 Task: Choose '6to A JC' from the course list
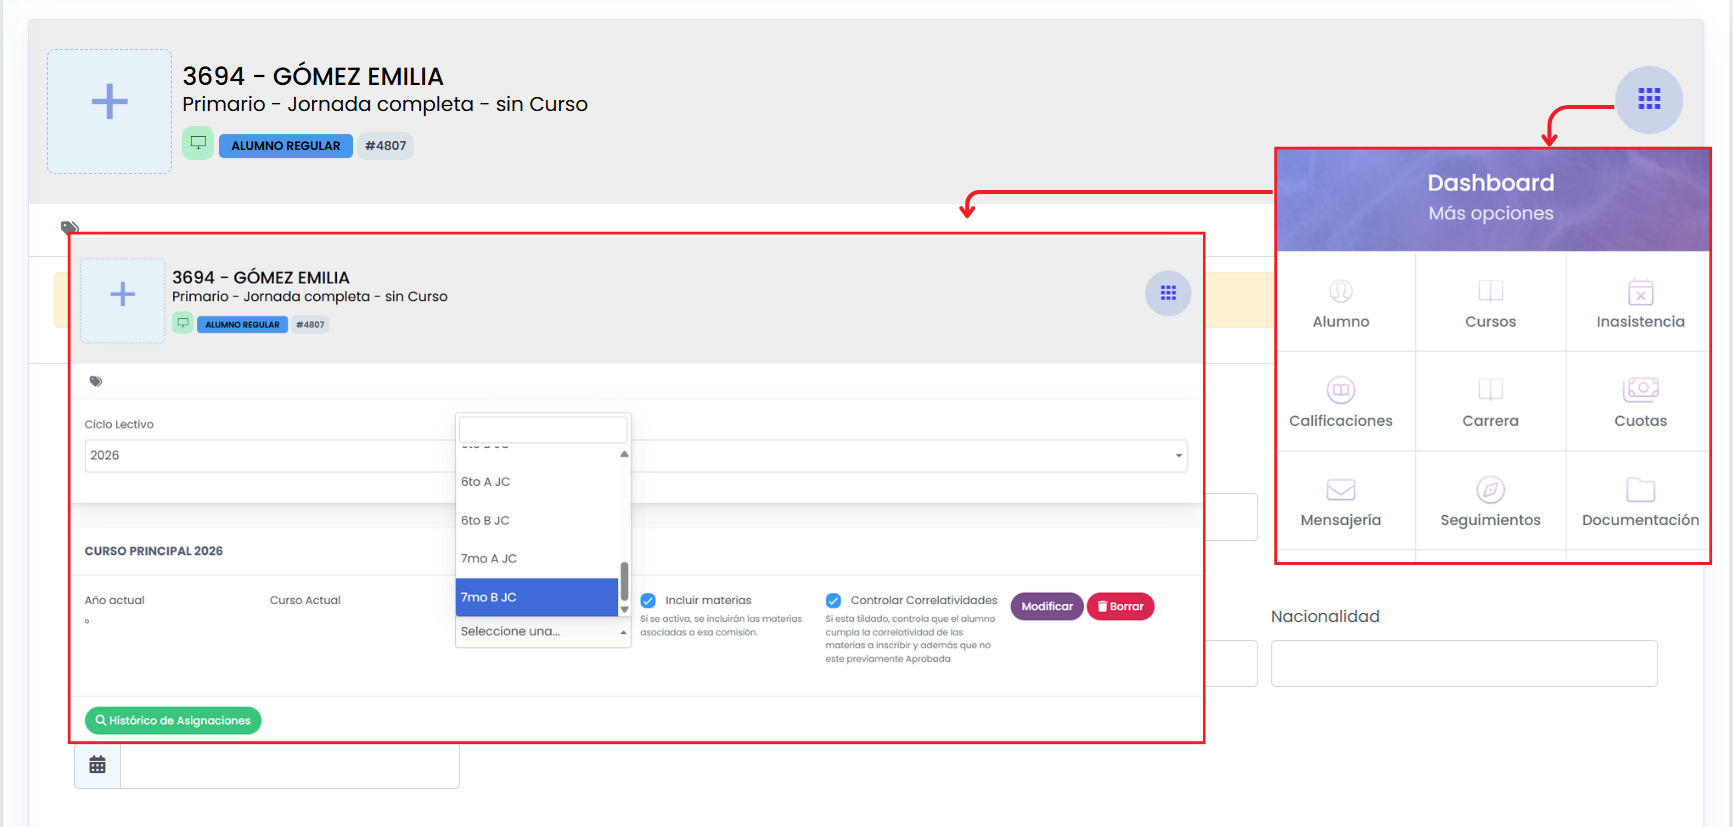537,482
